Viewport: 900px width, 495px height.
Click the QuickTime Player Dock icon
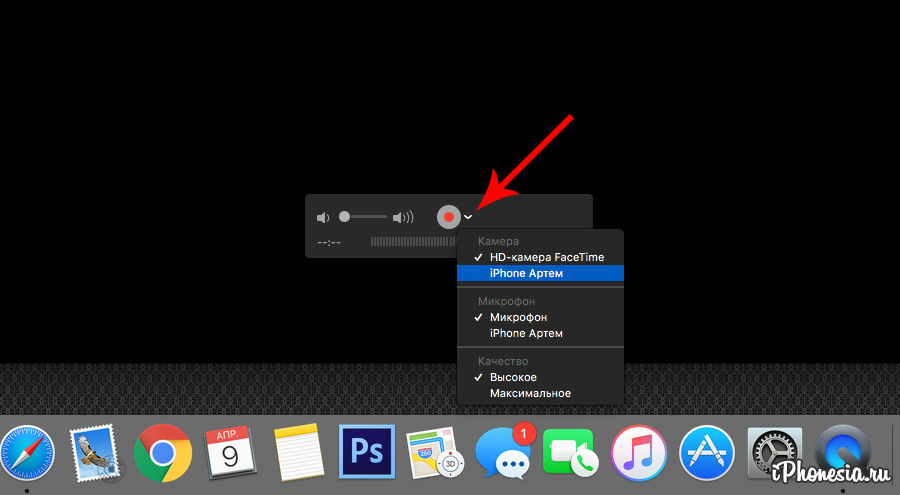click(844, 454)
